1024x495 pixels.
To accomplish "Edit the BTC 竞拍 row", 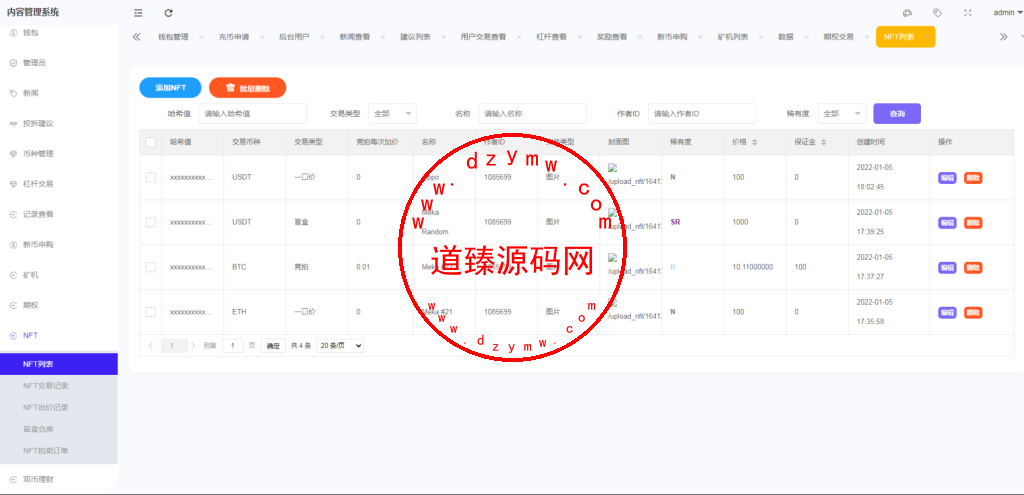I will click(948, 268).
